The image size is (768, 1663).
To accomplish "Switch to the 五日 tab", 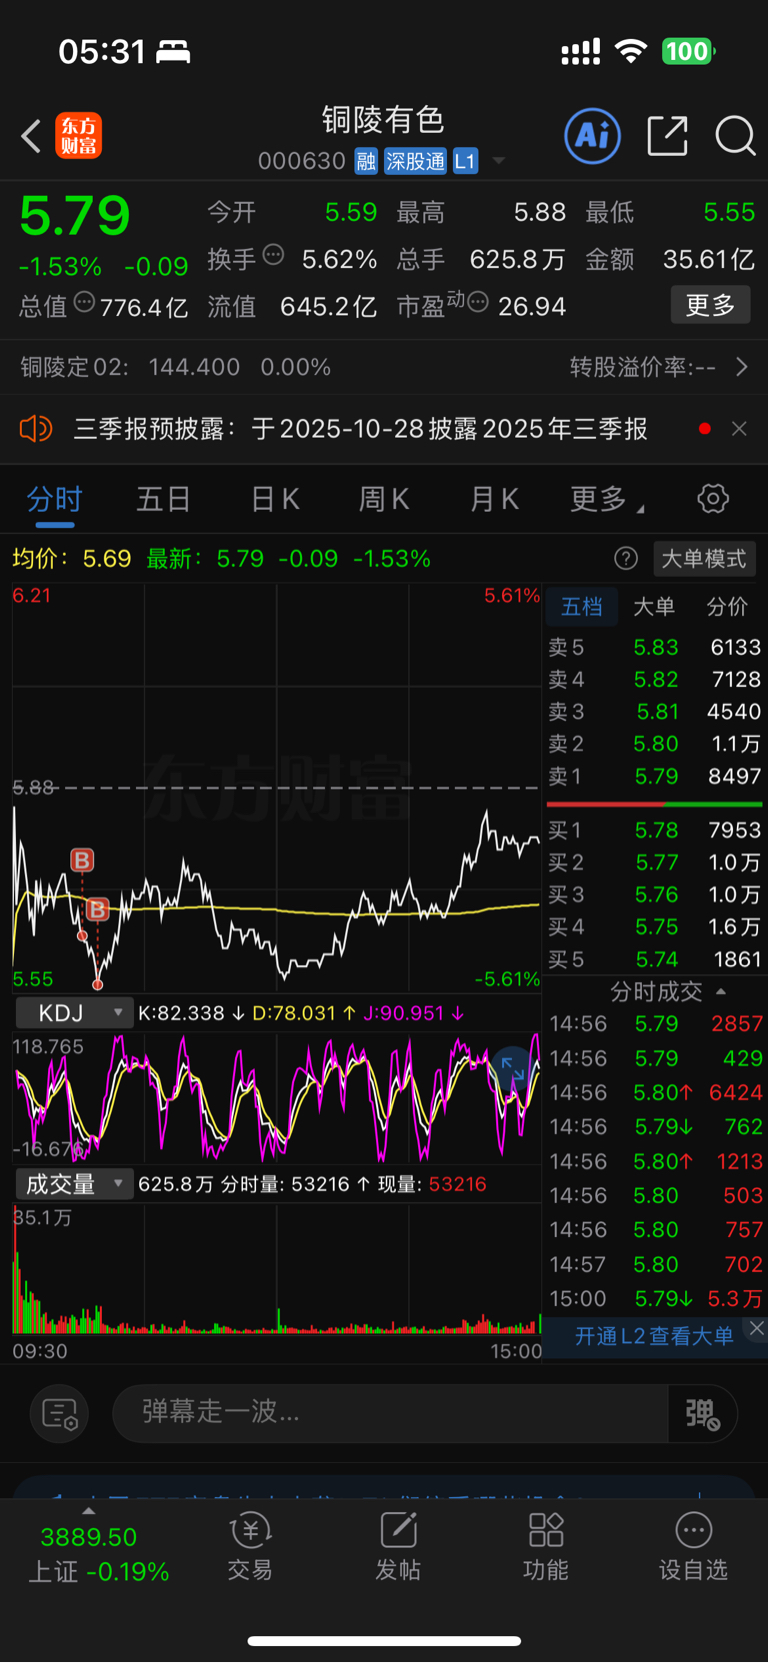I will (x=164, y=499).
